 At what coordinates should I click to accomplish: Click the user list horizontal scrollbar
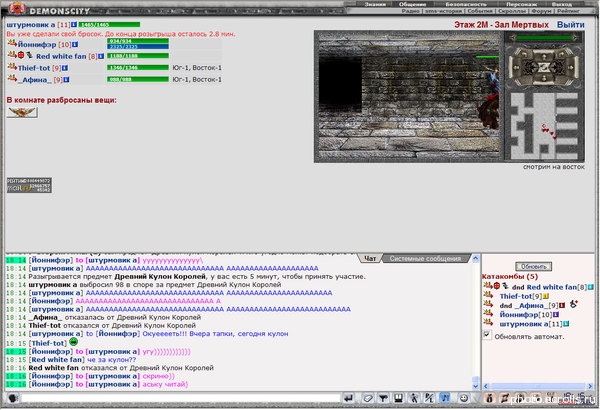[x=538, y=386]
